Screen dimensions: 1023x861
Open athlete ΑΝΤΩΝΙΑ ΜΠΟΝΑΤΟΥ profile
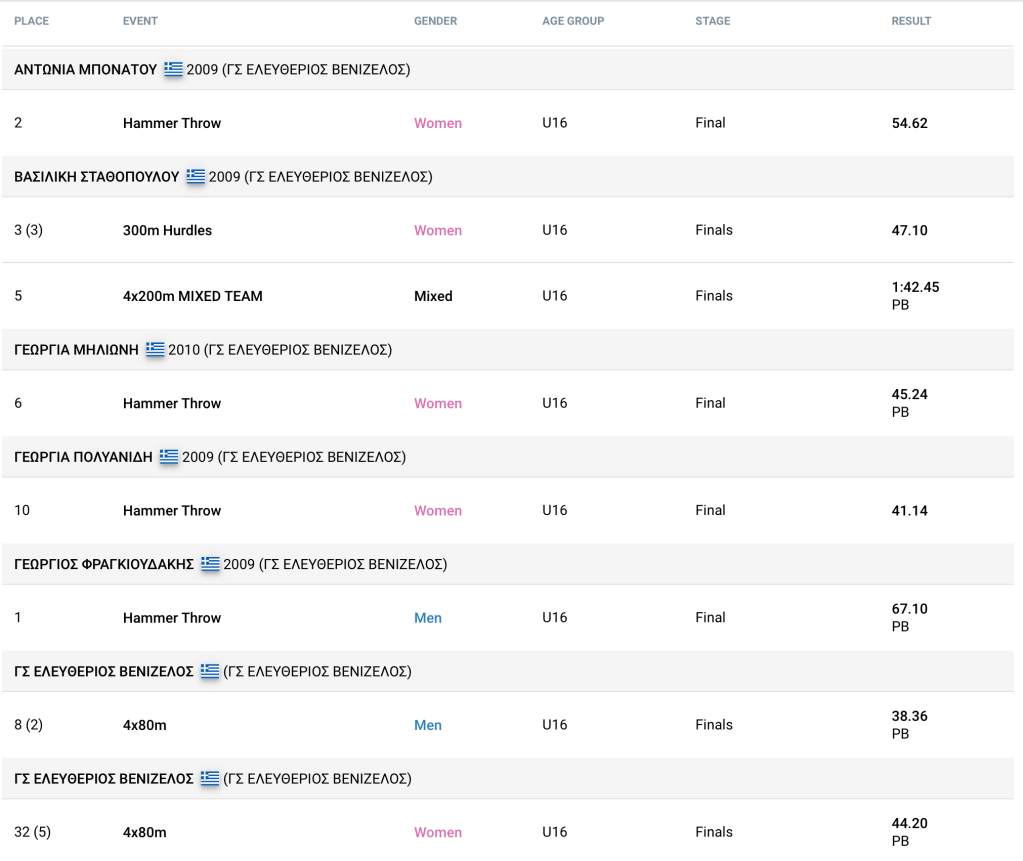(x=86, y=70)
